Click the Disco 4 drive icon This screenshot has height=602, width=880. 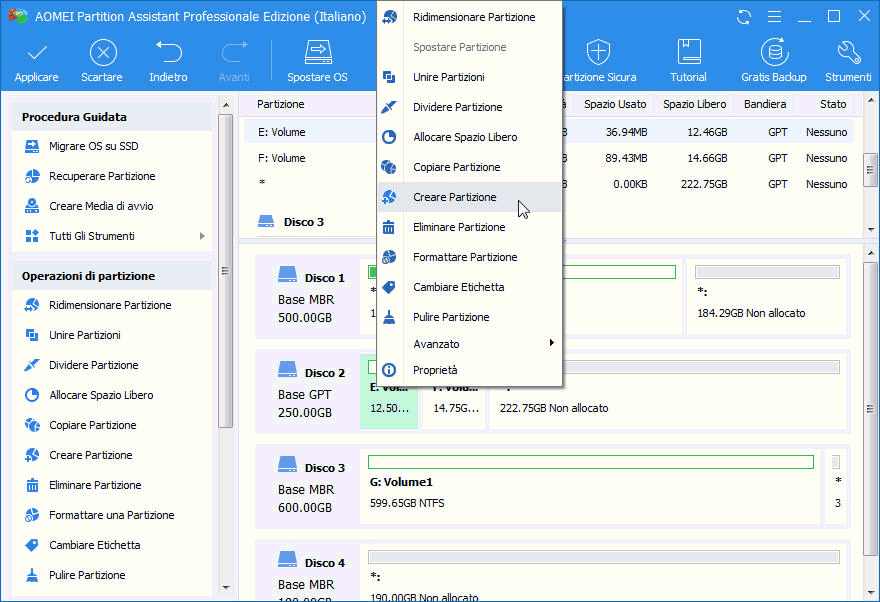(x=287, y=559)
